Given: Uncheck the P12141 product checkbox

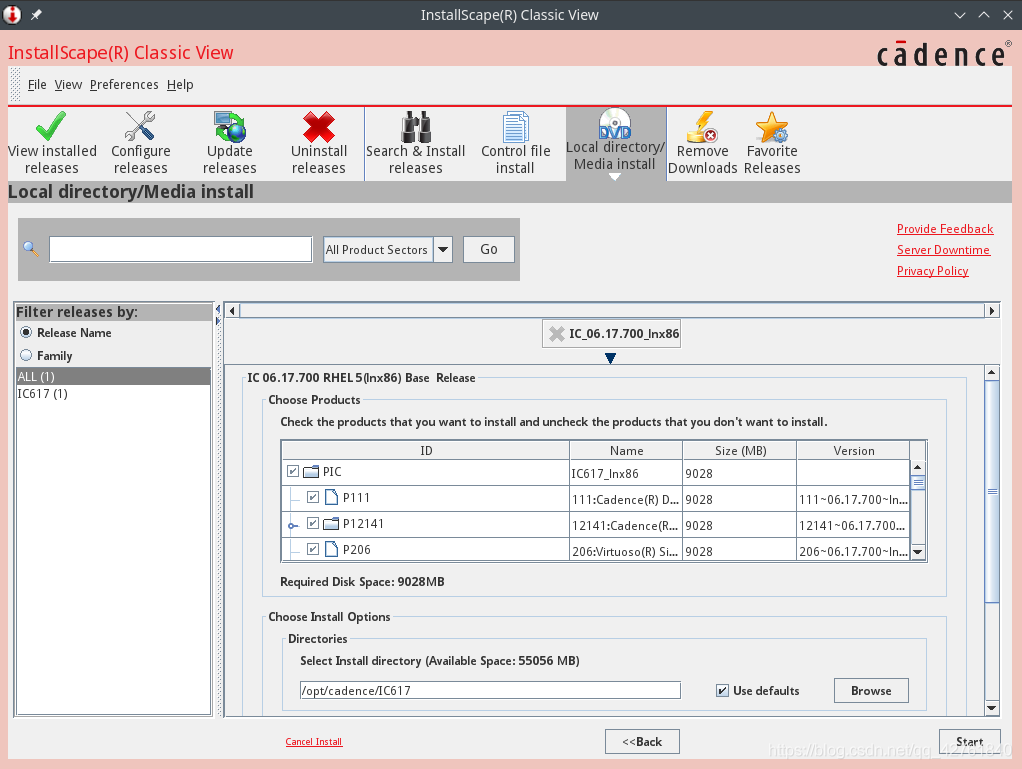Looking at the screenshot, I should coord(313,523).
